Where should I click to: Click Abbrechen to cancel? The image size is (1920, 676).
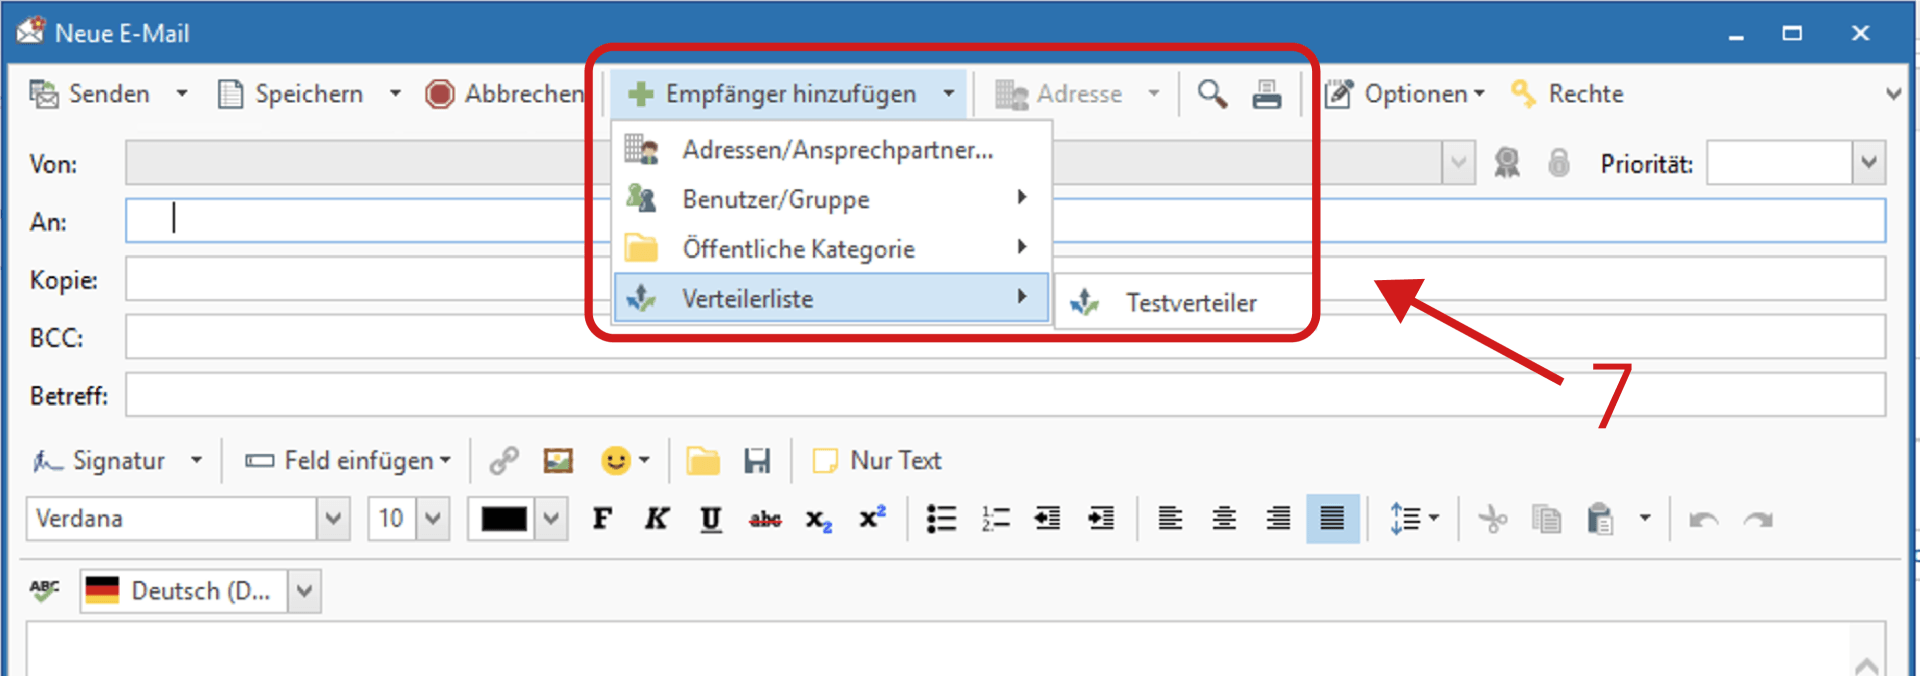tap(505, 94)
